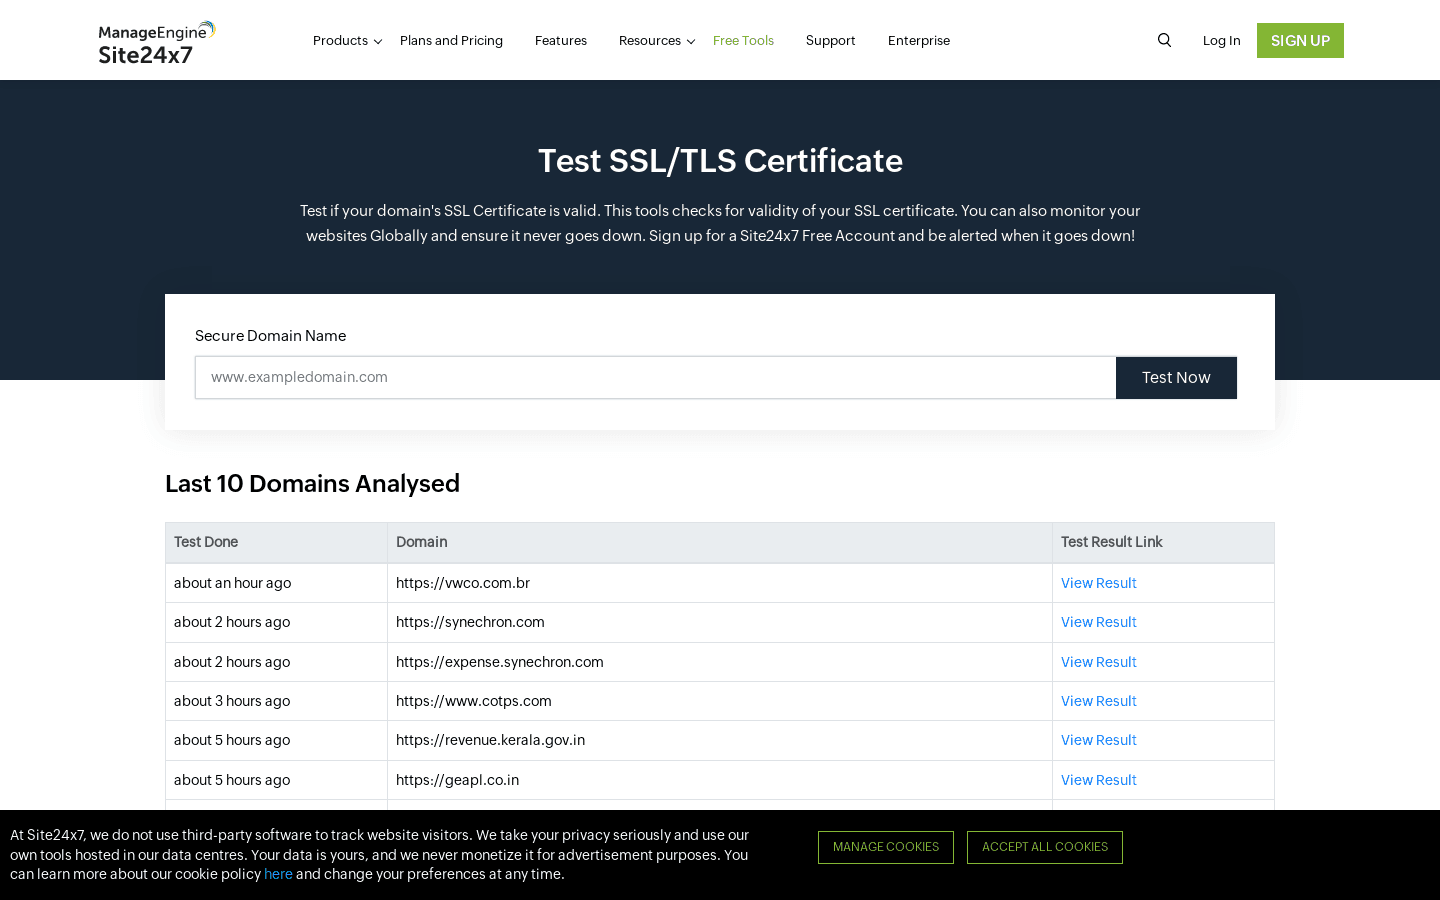Viewport: 1440px width, 900px height.
Task: Open the Support menu item
Action: [830, 41]
